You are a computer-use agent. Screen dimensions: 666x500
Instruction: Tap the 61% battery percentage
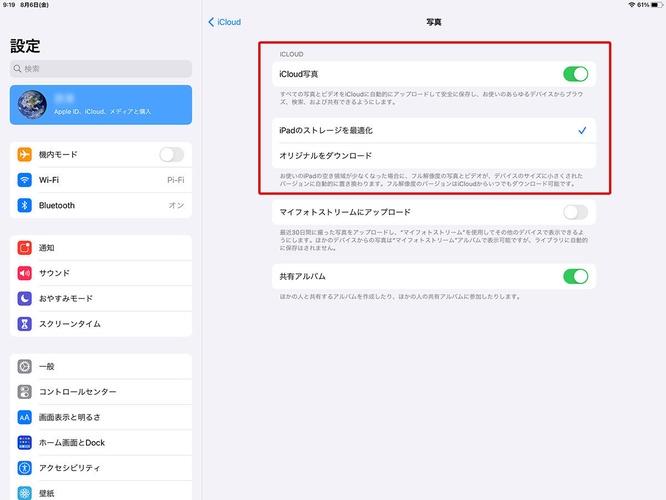point(643,5)
